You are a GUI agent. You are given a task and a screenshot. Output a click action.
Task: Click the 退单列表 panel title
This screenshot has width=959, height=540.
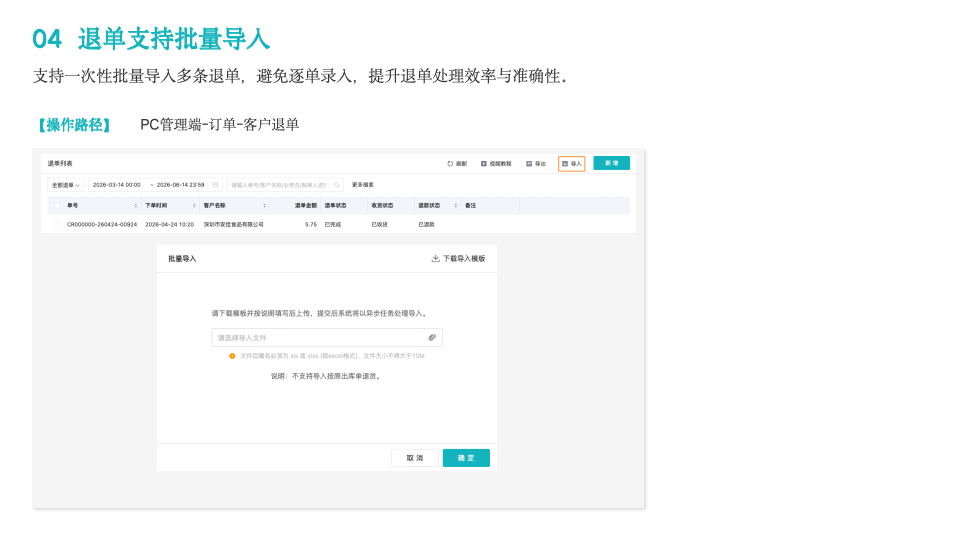click(x=60, y=163)
